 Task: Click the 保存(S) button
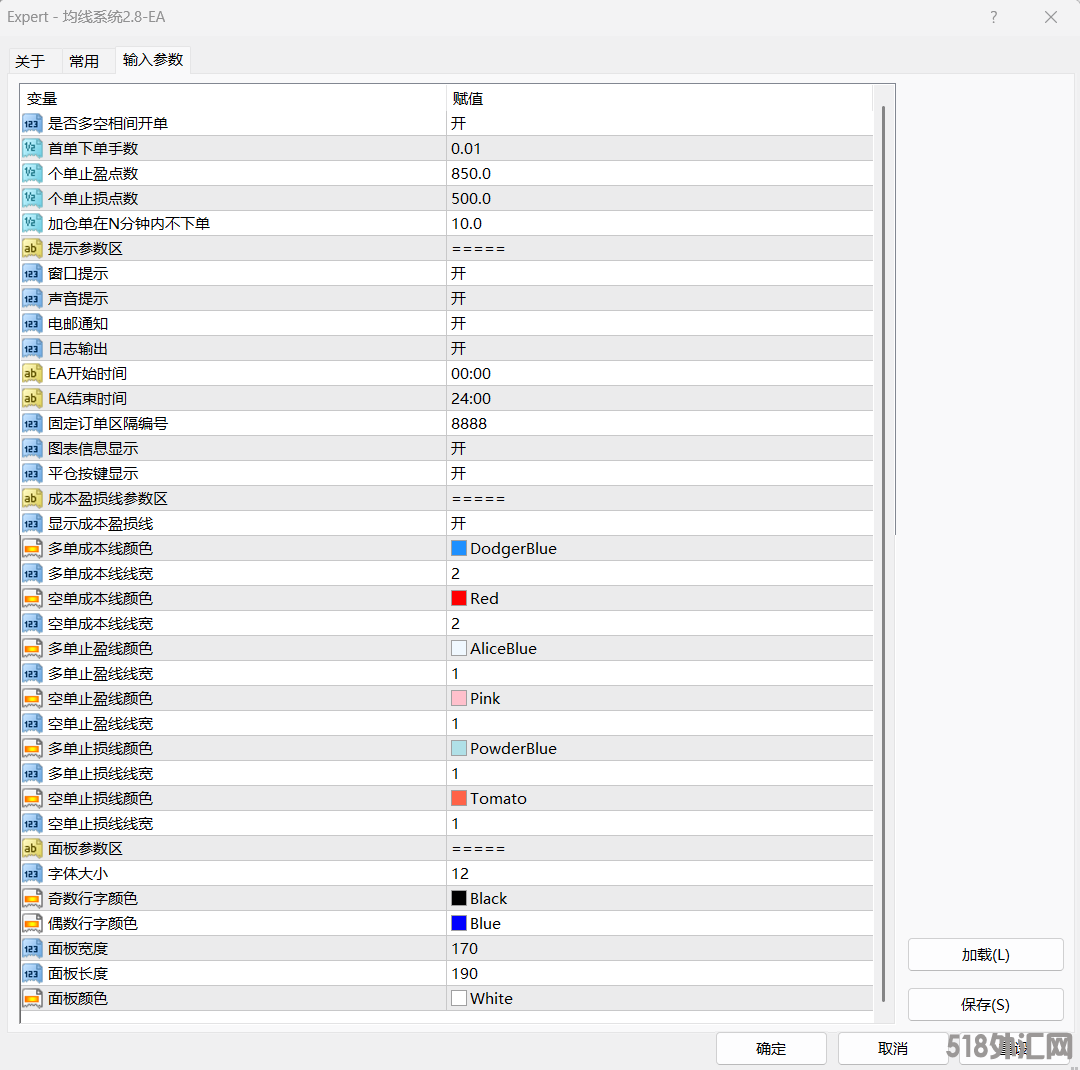point(985,1005)
